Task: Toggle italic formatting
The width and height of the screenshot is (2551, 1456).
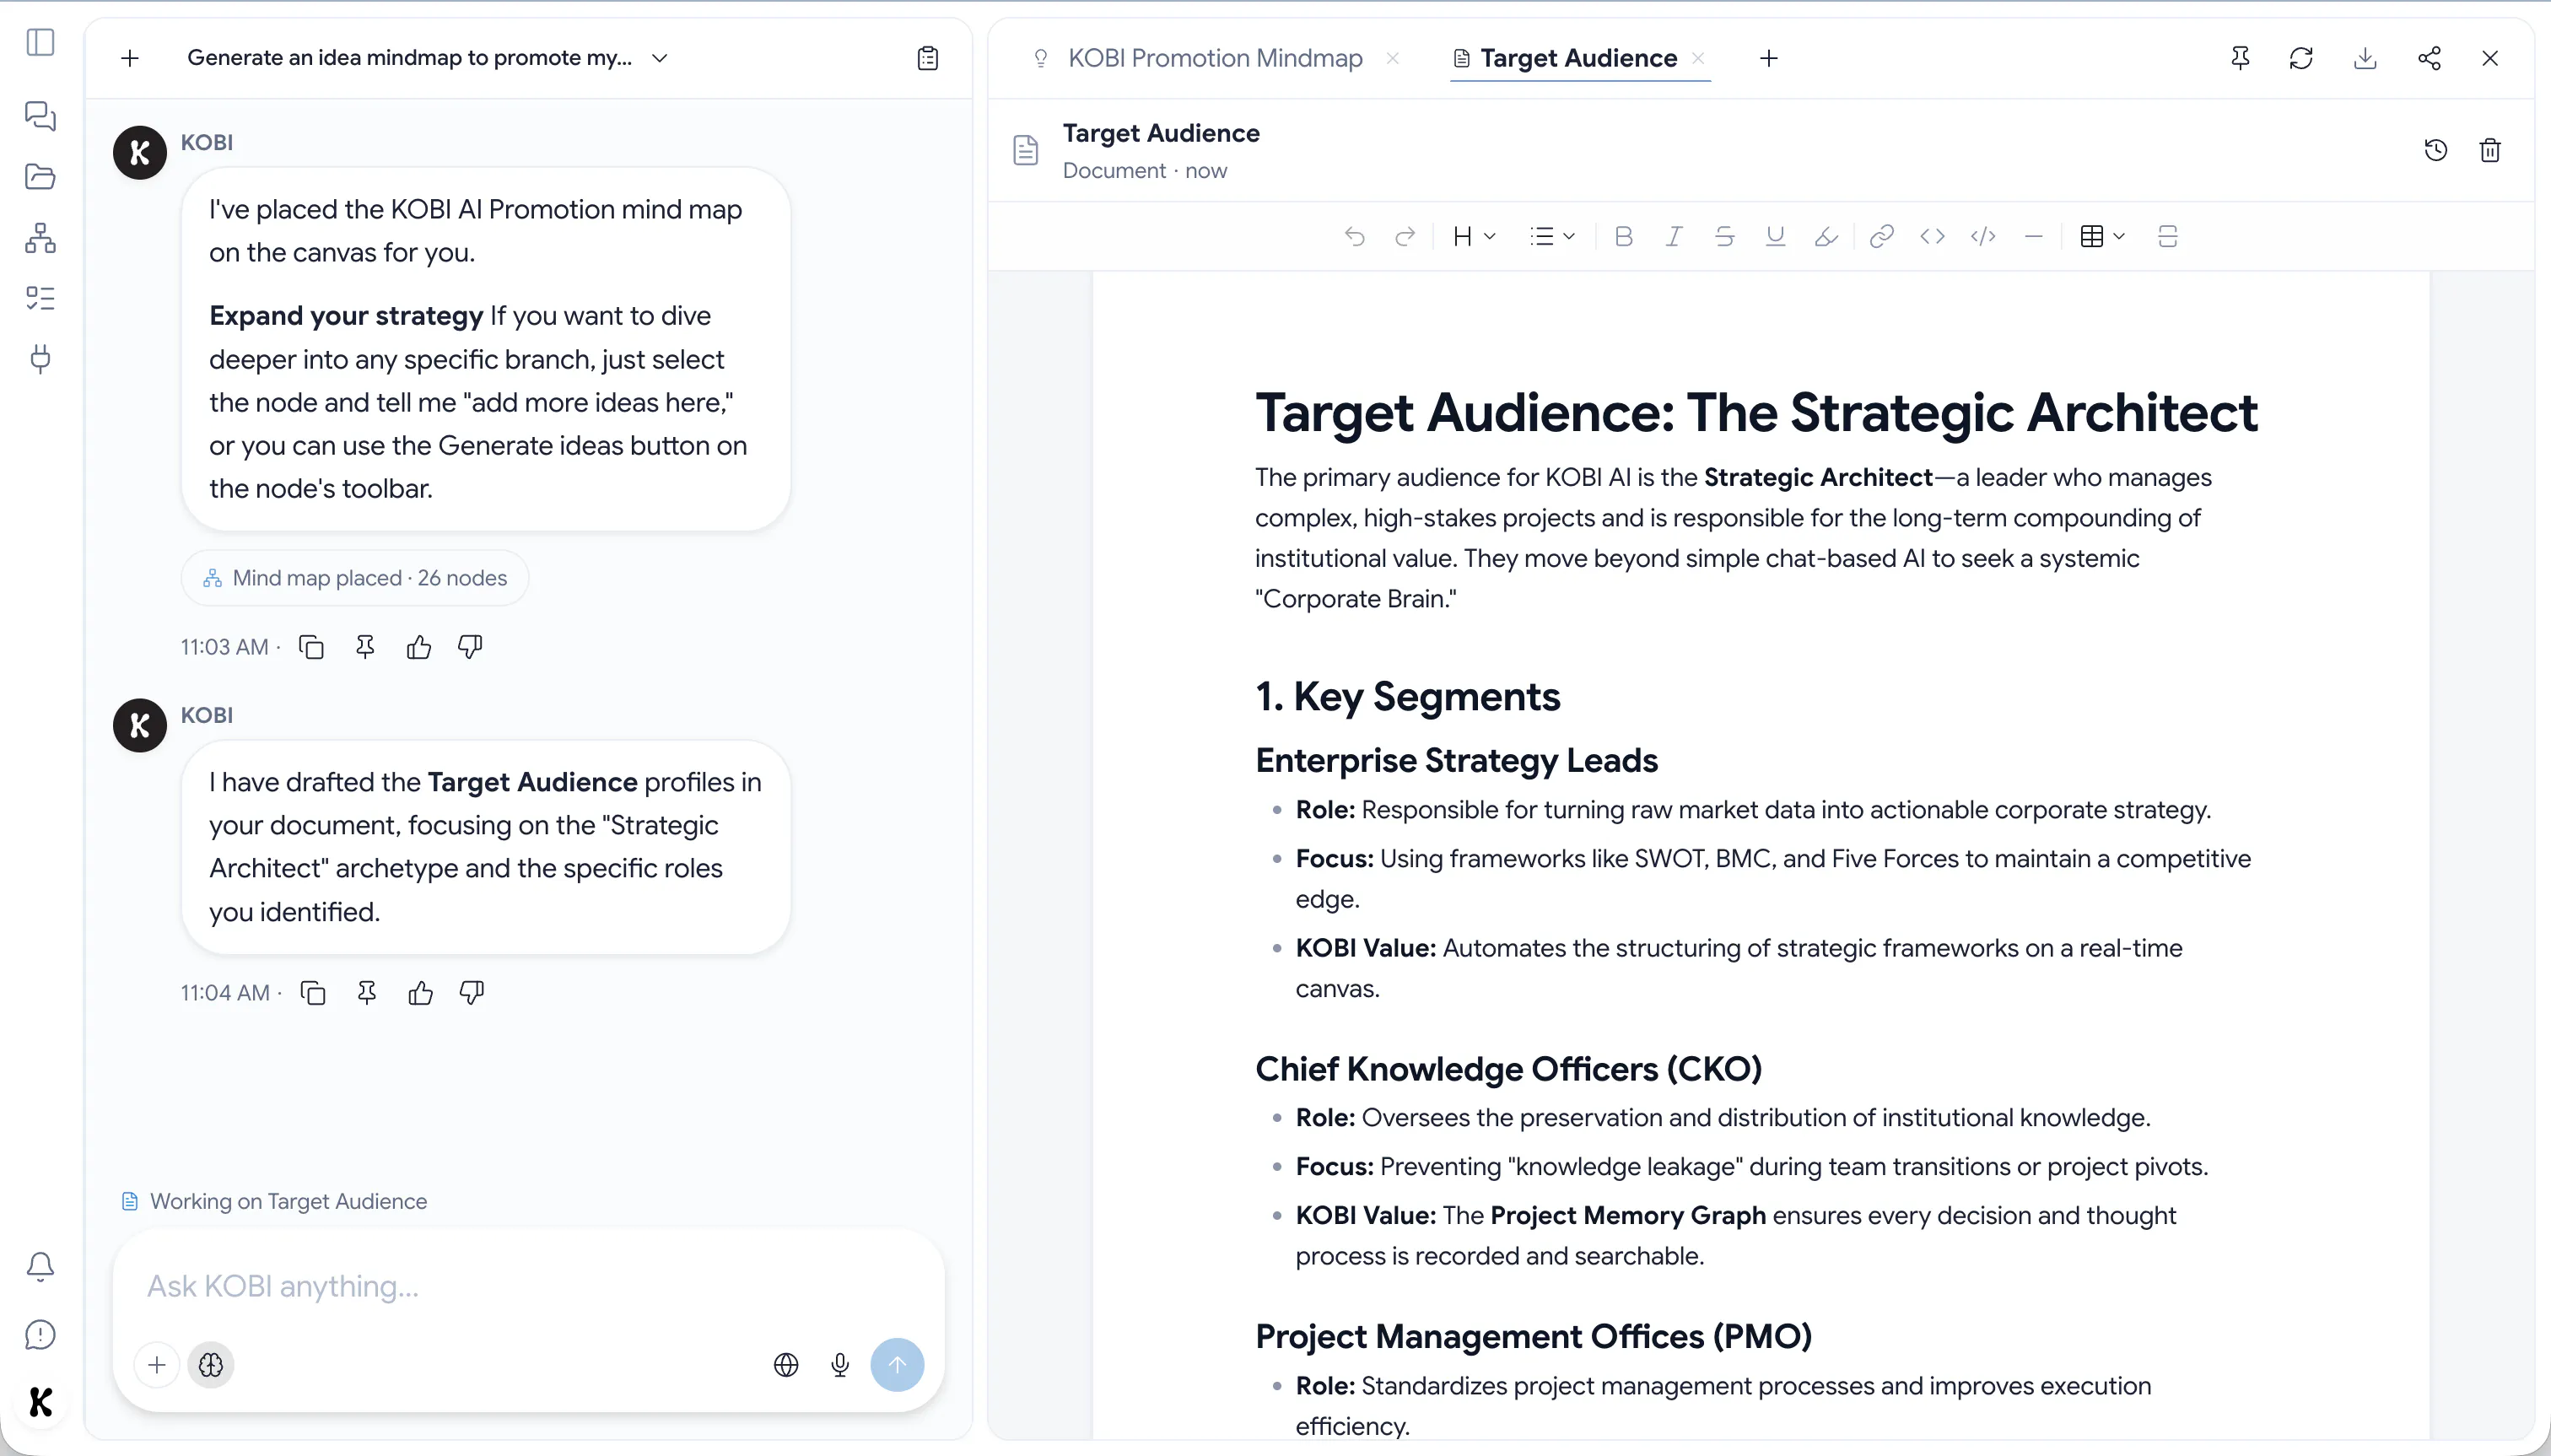Action: click(x=1673, y=236)
